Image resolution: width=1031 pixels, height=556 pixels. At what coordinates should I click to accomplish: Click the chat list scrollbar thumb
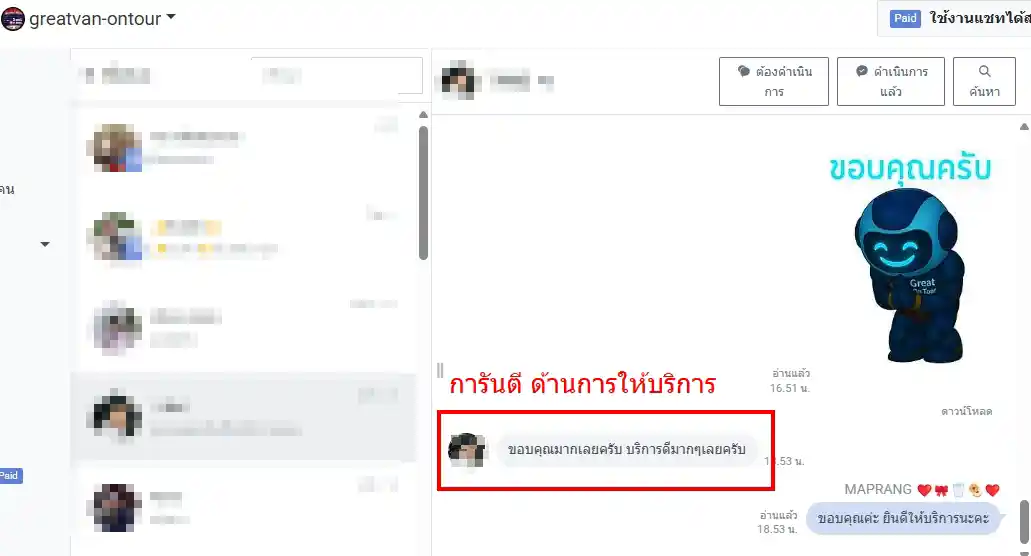423,193
